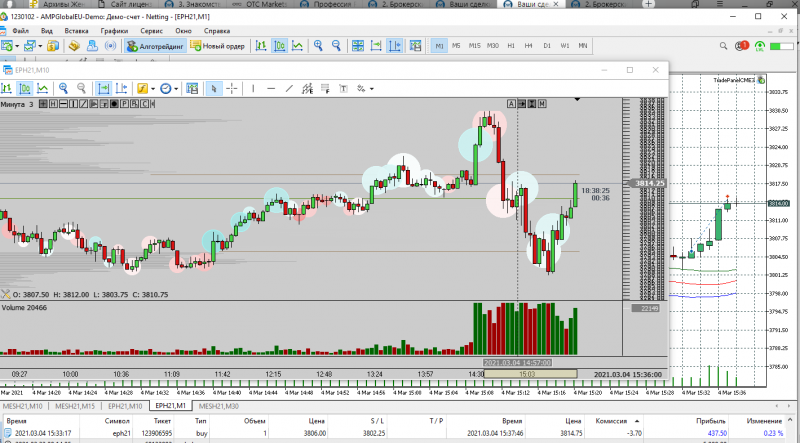Sort by Комиссия column arrow
The image size is (800, 443).
(637, 421)
